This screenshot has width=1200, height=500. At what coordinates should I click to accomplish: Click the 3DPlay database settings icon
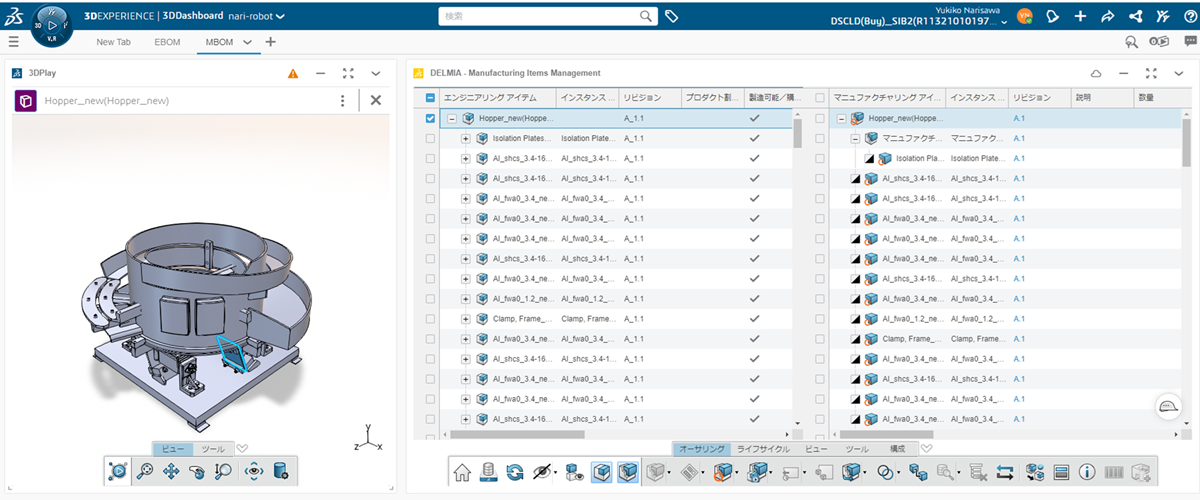[x=281, y=470]
